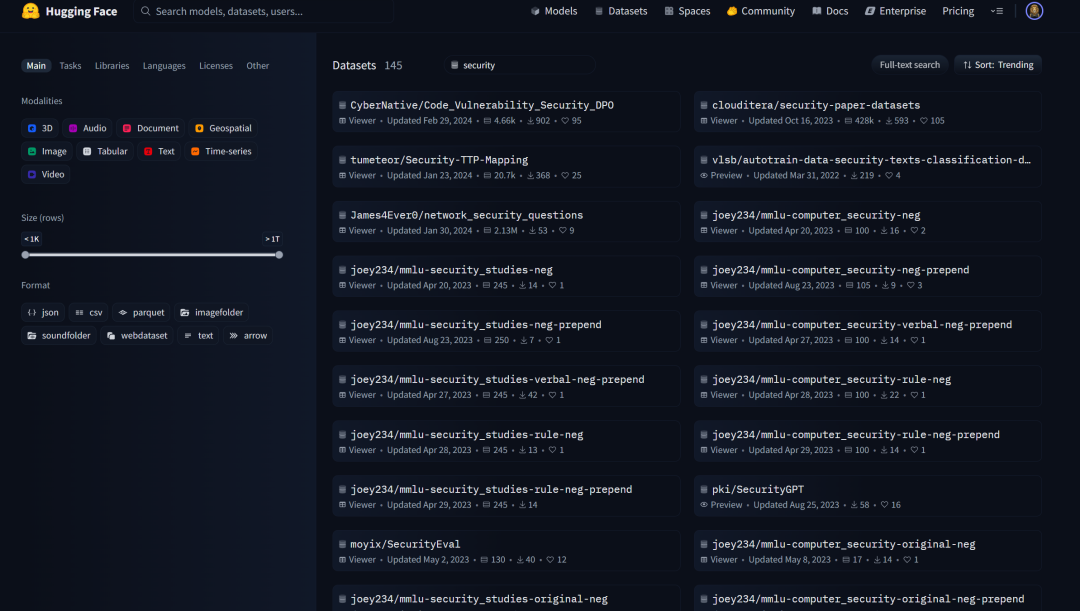
Task: Open the Models page
Action: pyautogui.click(x=554, y=11)
